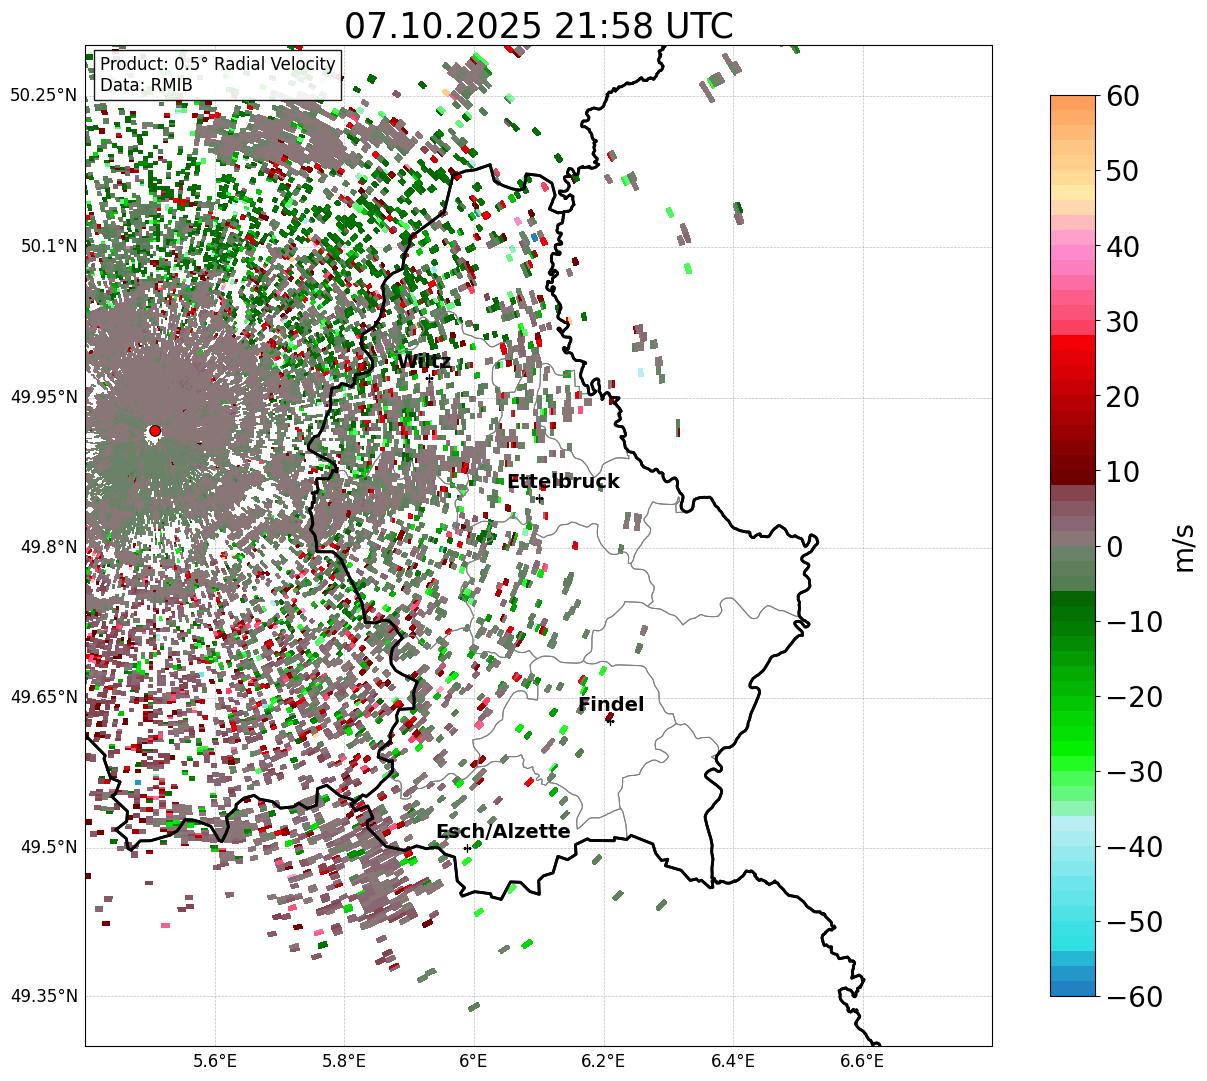Image resolution: width=1207 pixels, height=1081 pixels.
Task: Click the Data: RMIB legend line
Action: click(146, 85)
